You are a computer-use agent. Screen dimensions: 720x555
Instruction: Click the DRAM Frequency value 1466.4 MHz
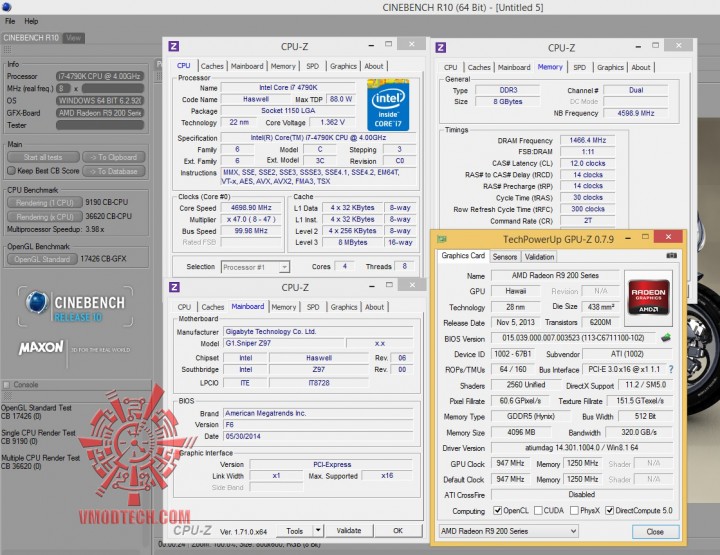(x=587, y=140)
